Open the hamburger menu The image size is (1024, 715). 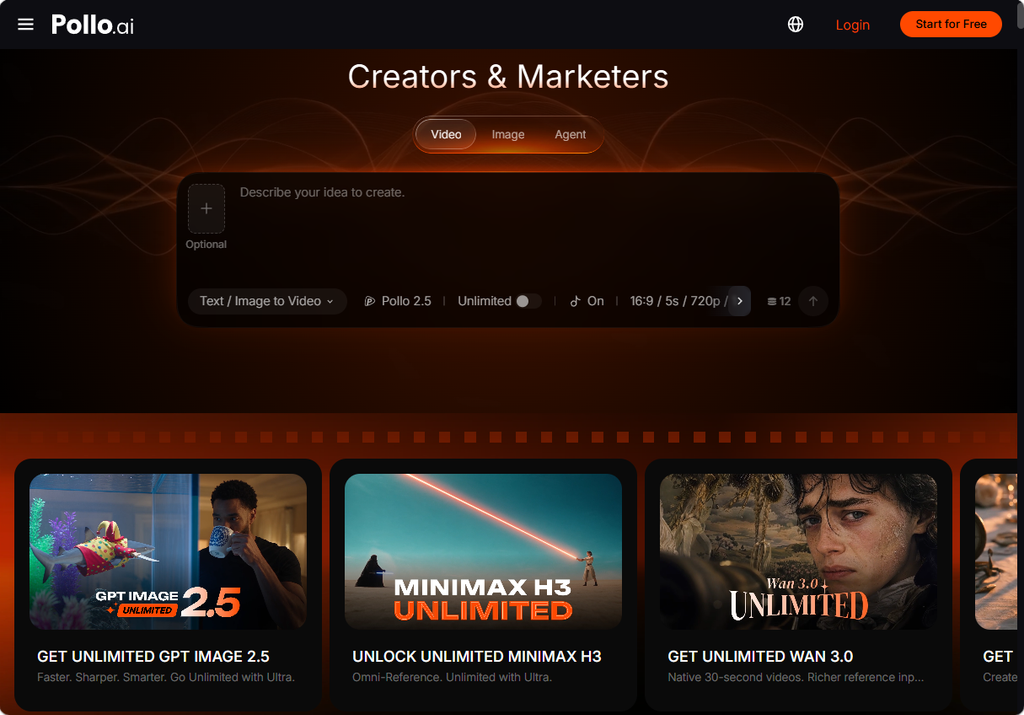pyautogui.click(x=25, y=24)
